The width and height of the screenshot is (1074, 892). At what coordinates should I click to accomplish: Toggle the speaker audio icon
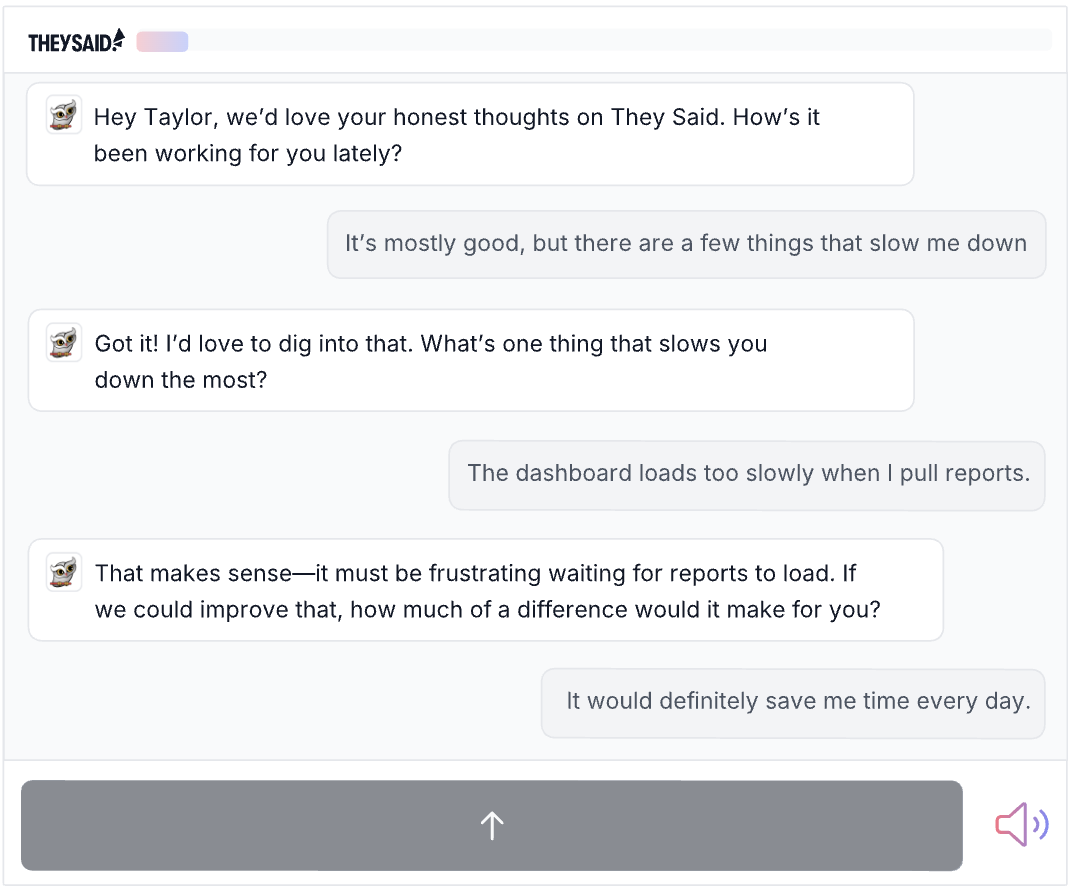tap(1021, 825)
